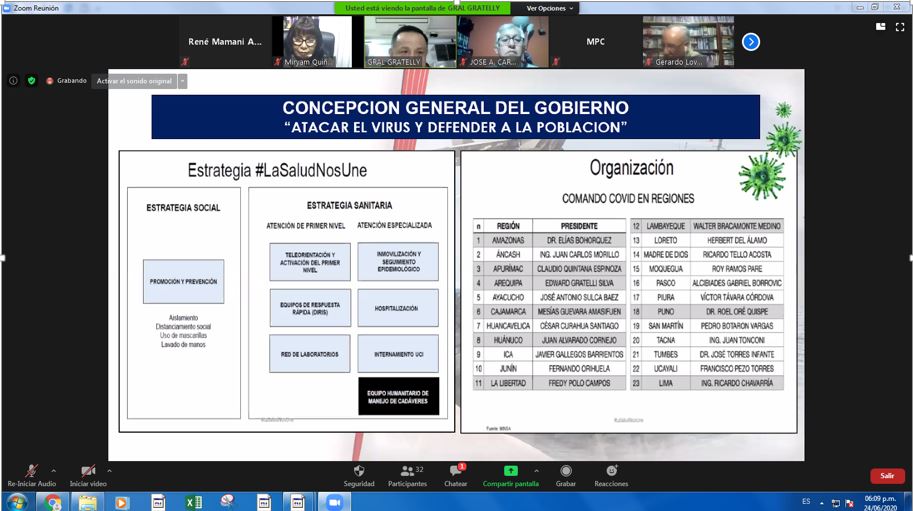Click the green encryption shield icon
913x511 pixels.
[31, 81]
